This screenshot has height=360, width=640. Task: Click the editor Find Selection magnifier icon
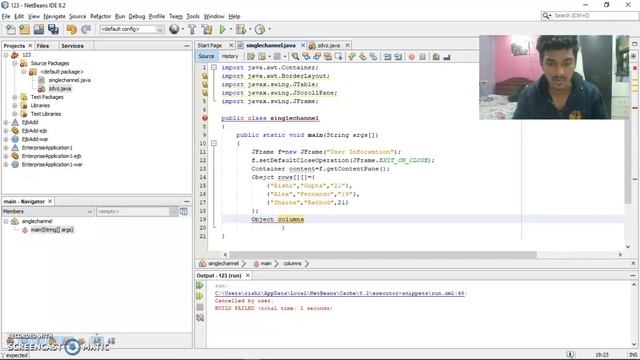coord(295,57)
